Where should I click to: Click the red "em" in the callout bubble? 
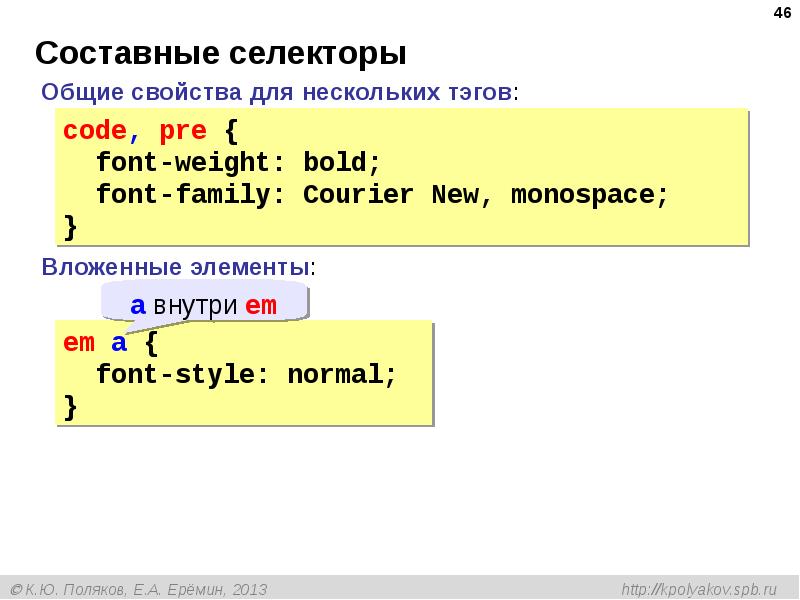261,306
